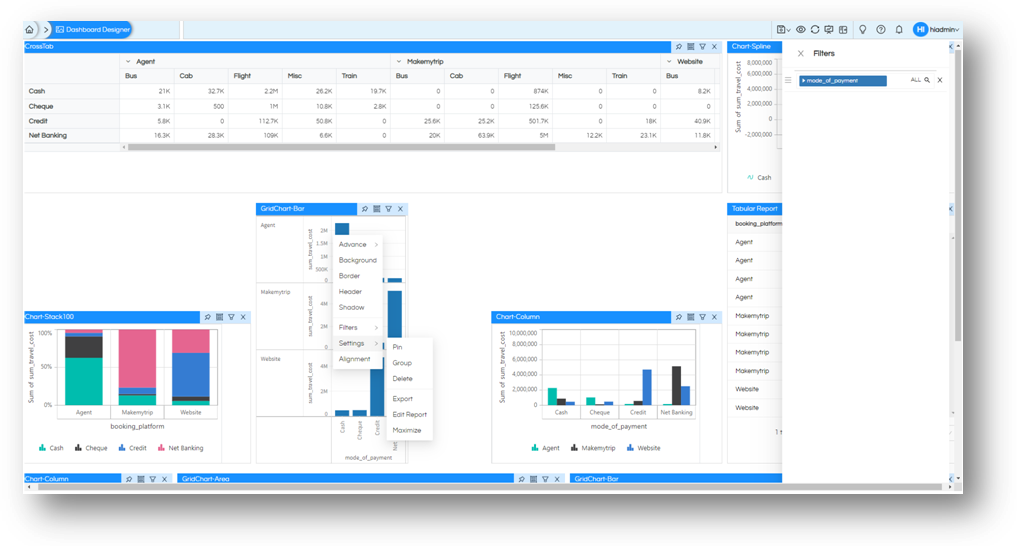This screenshot has width=1017, height=546.
Task: Open presentation mode icon in top toolbar
Action: [x=829, y=29]
